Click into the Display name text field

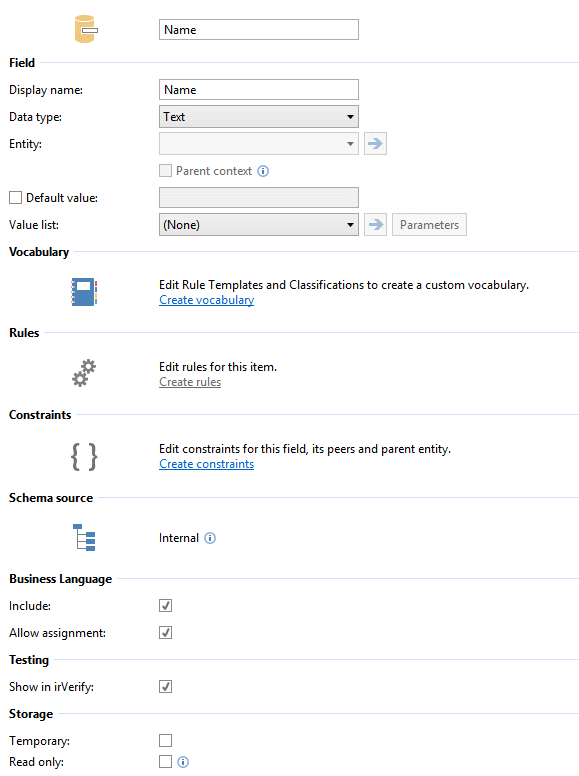(x=259, y=90)
